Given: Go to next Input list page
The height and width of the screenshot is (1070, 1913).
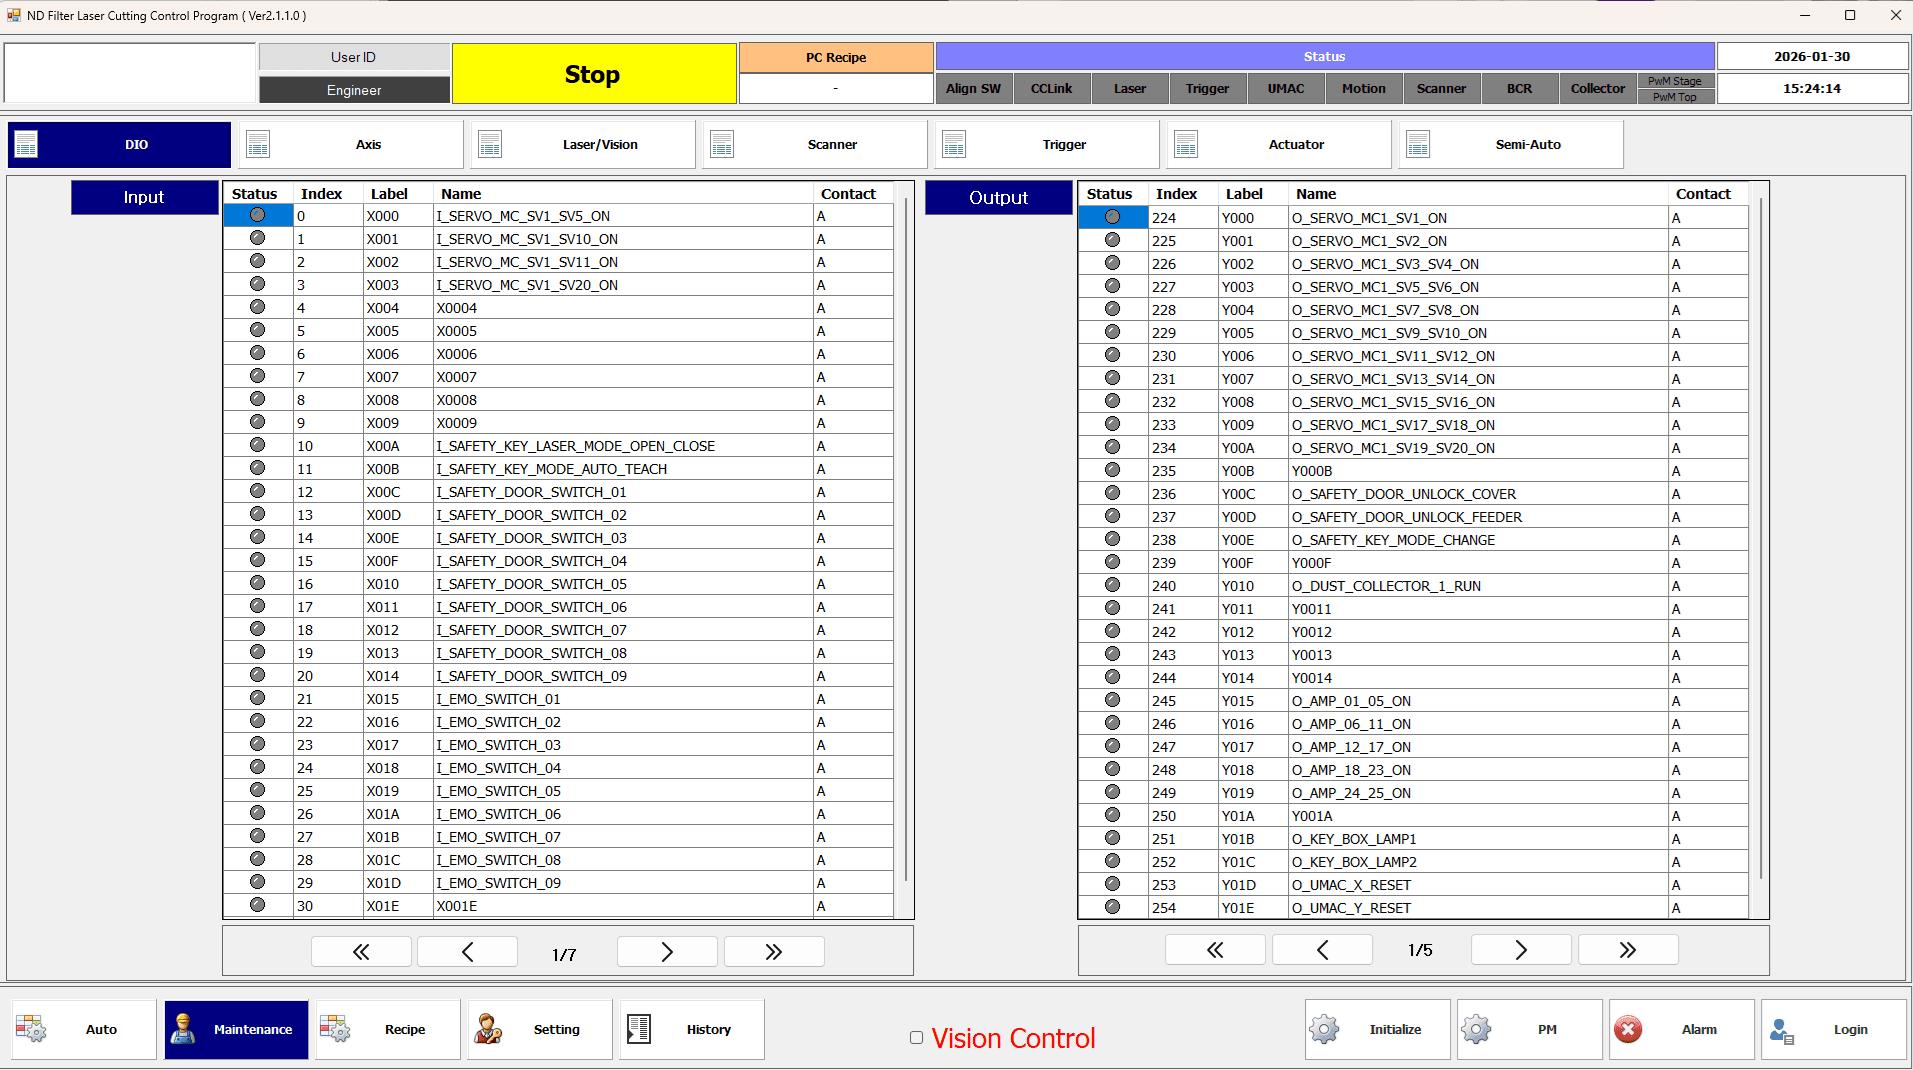Looking at the screenshot, I should [x=667, y=952].
